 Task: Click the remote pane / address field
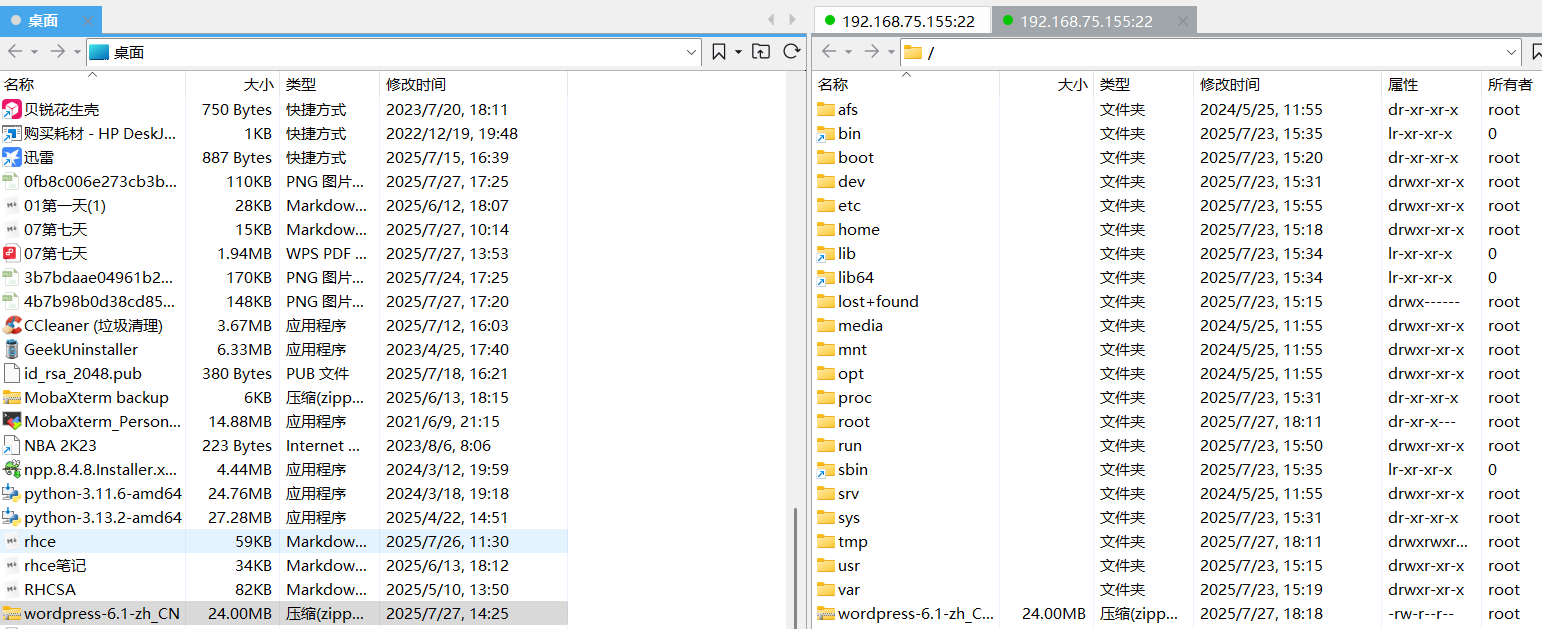(1211, 52)
